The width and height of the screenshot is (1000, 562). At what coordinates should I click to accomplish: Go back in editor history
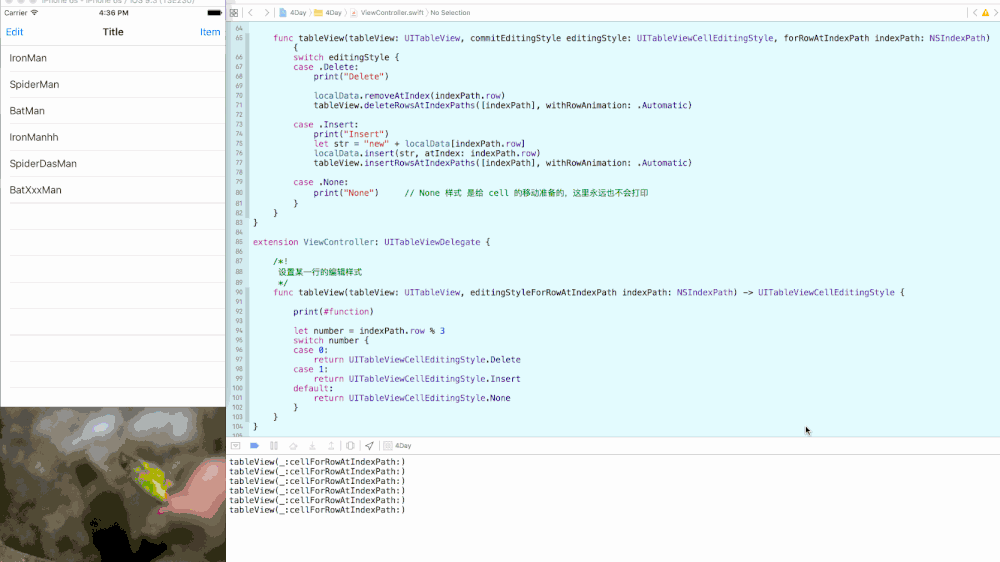click(251, 13)
